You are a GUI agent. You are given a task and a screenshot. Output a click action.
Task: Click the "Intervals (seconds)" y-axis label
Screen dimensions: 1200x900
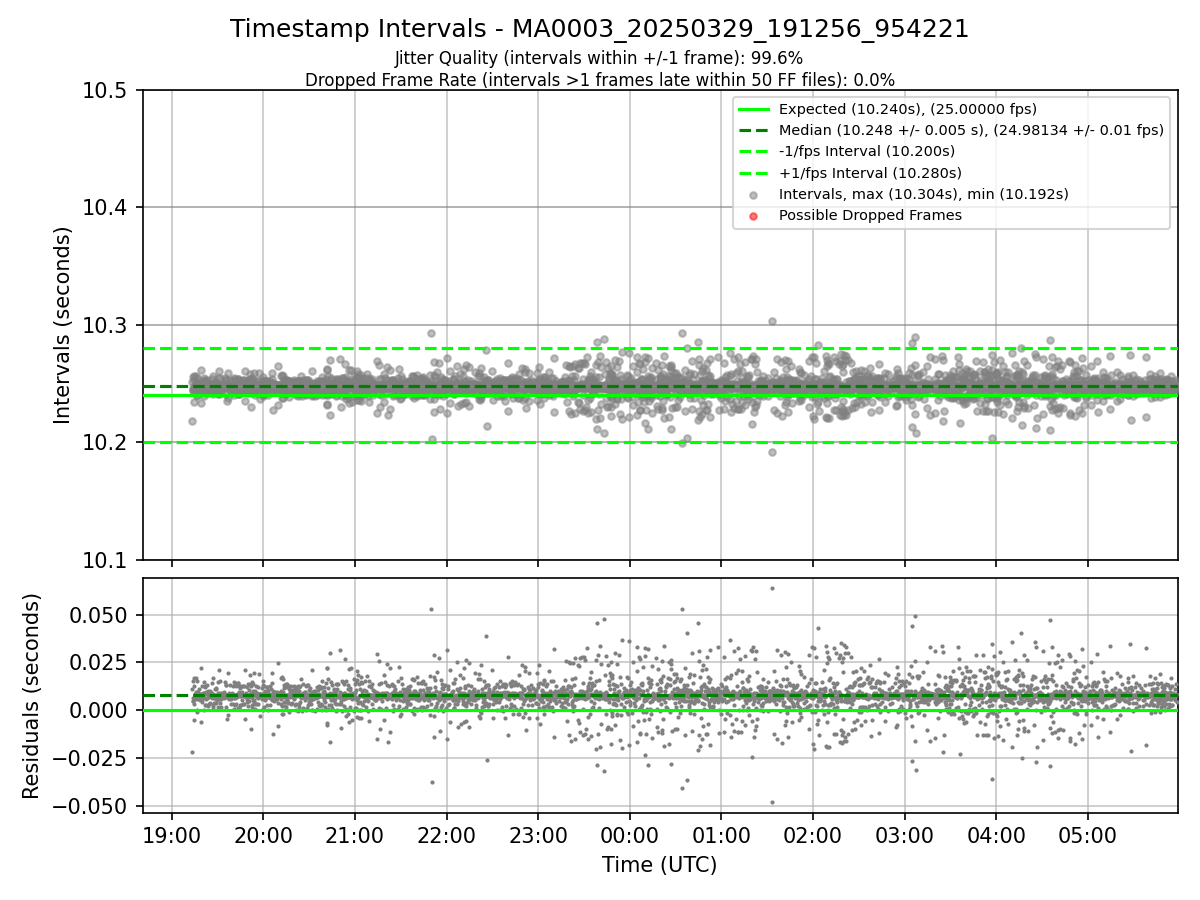click(x=63, y=325)
